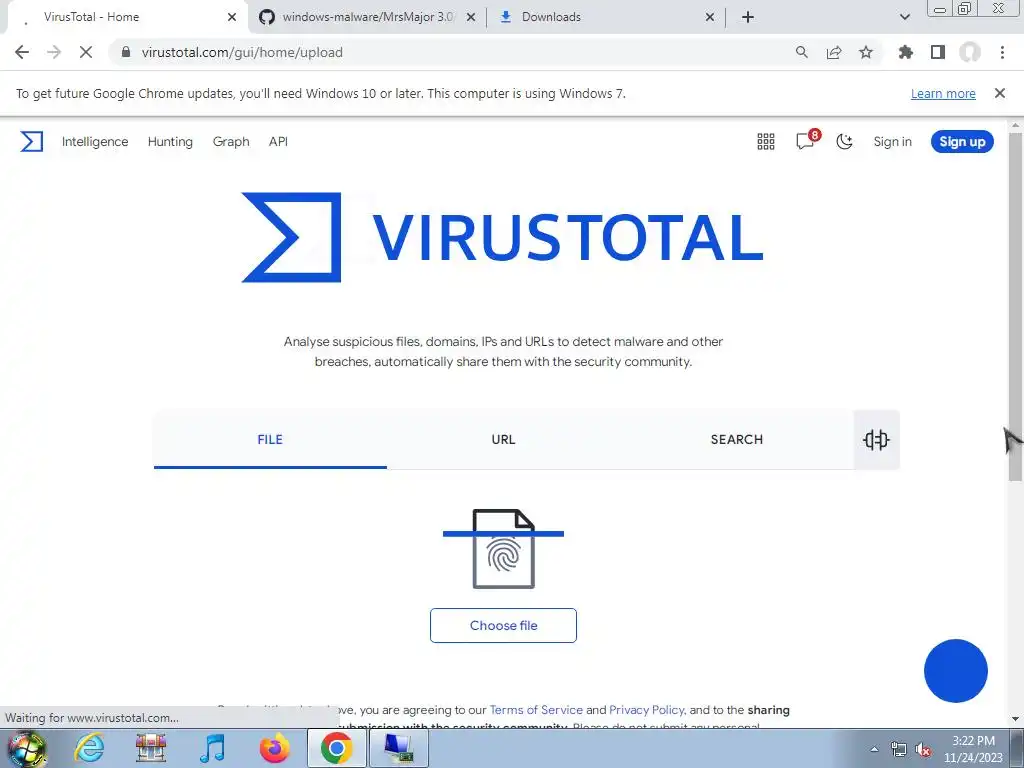Open the Privacy Policy link
Viewport: 1024px width, 768px height.
coord(647,710)
